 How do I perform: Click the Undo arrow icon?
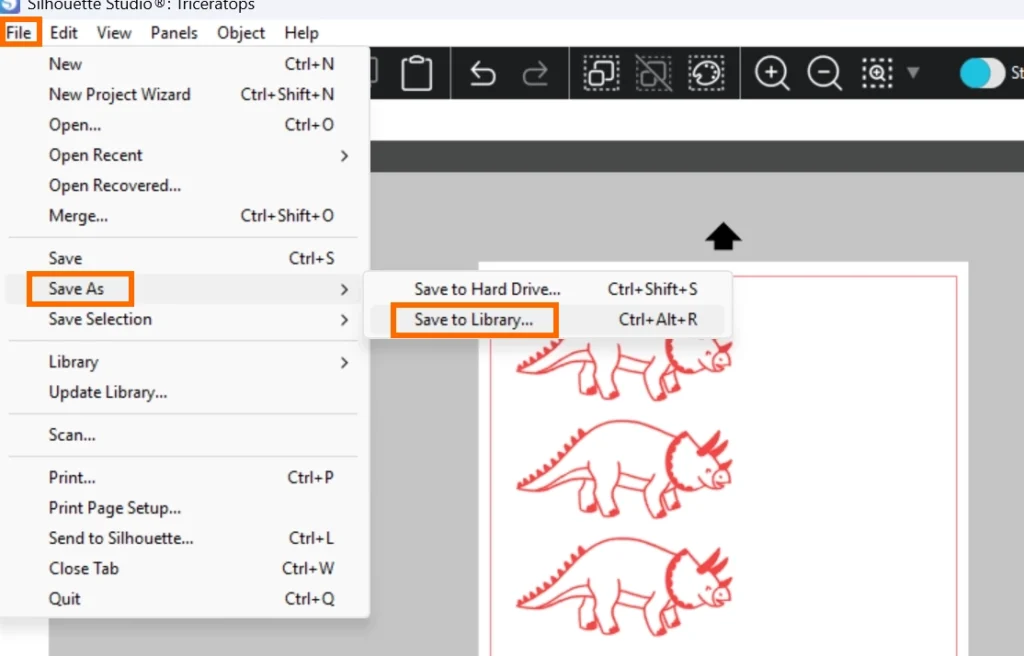(483, 73)
